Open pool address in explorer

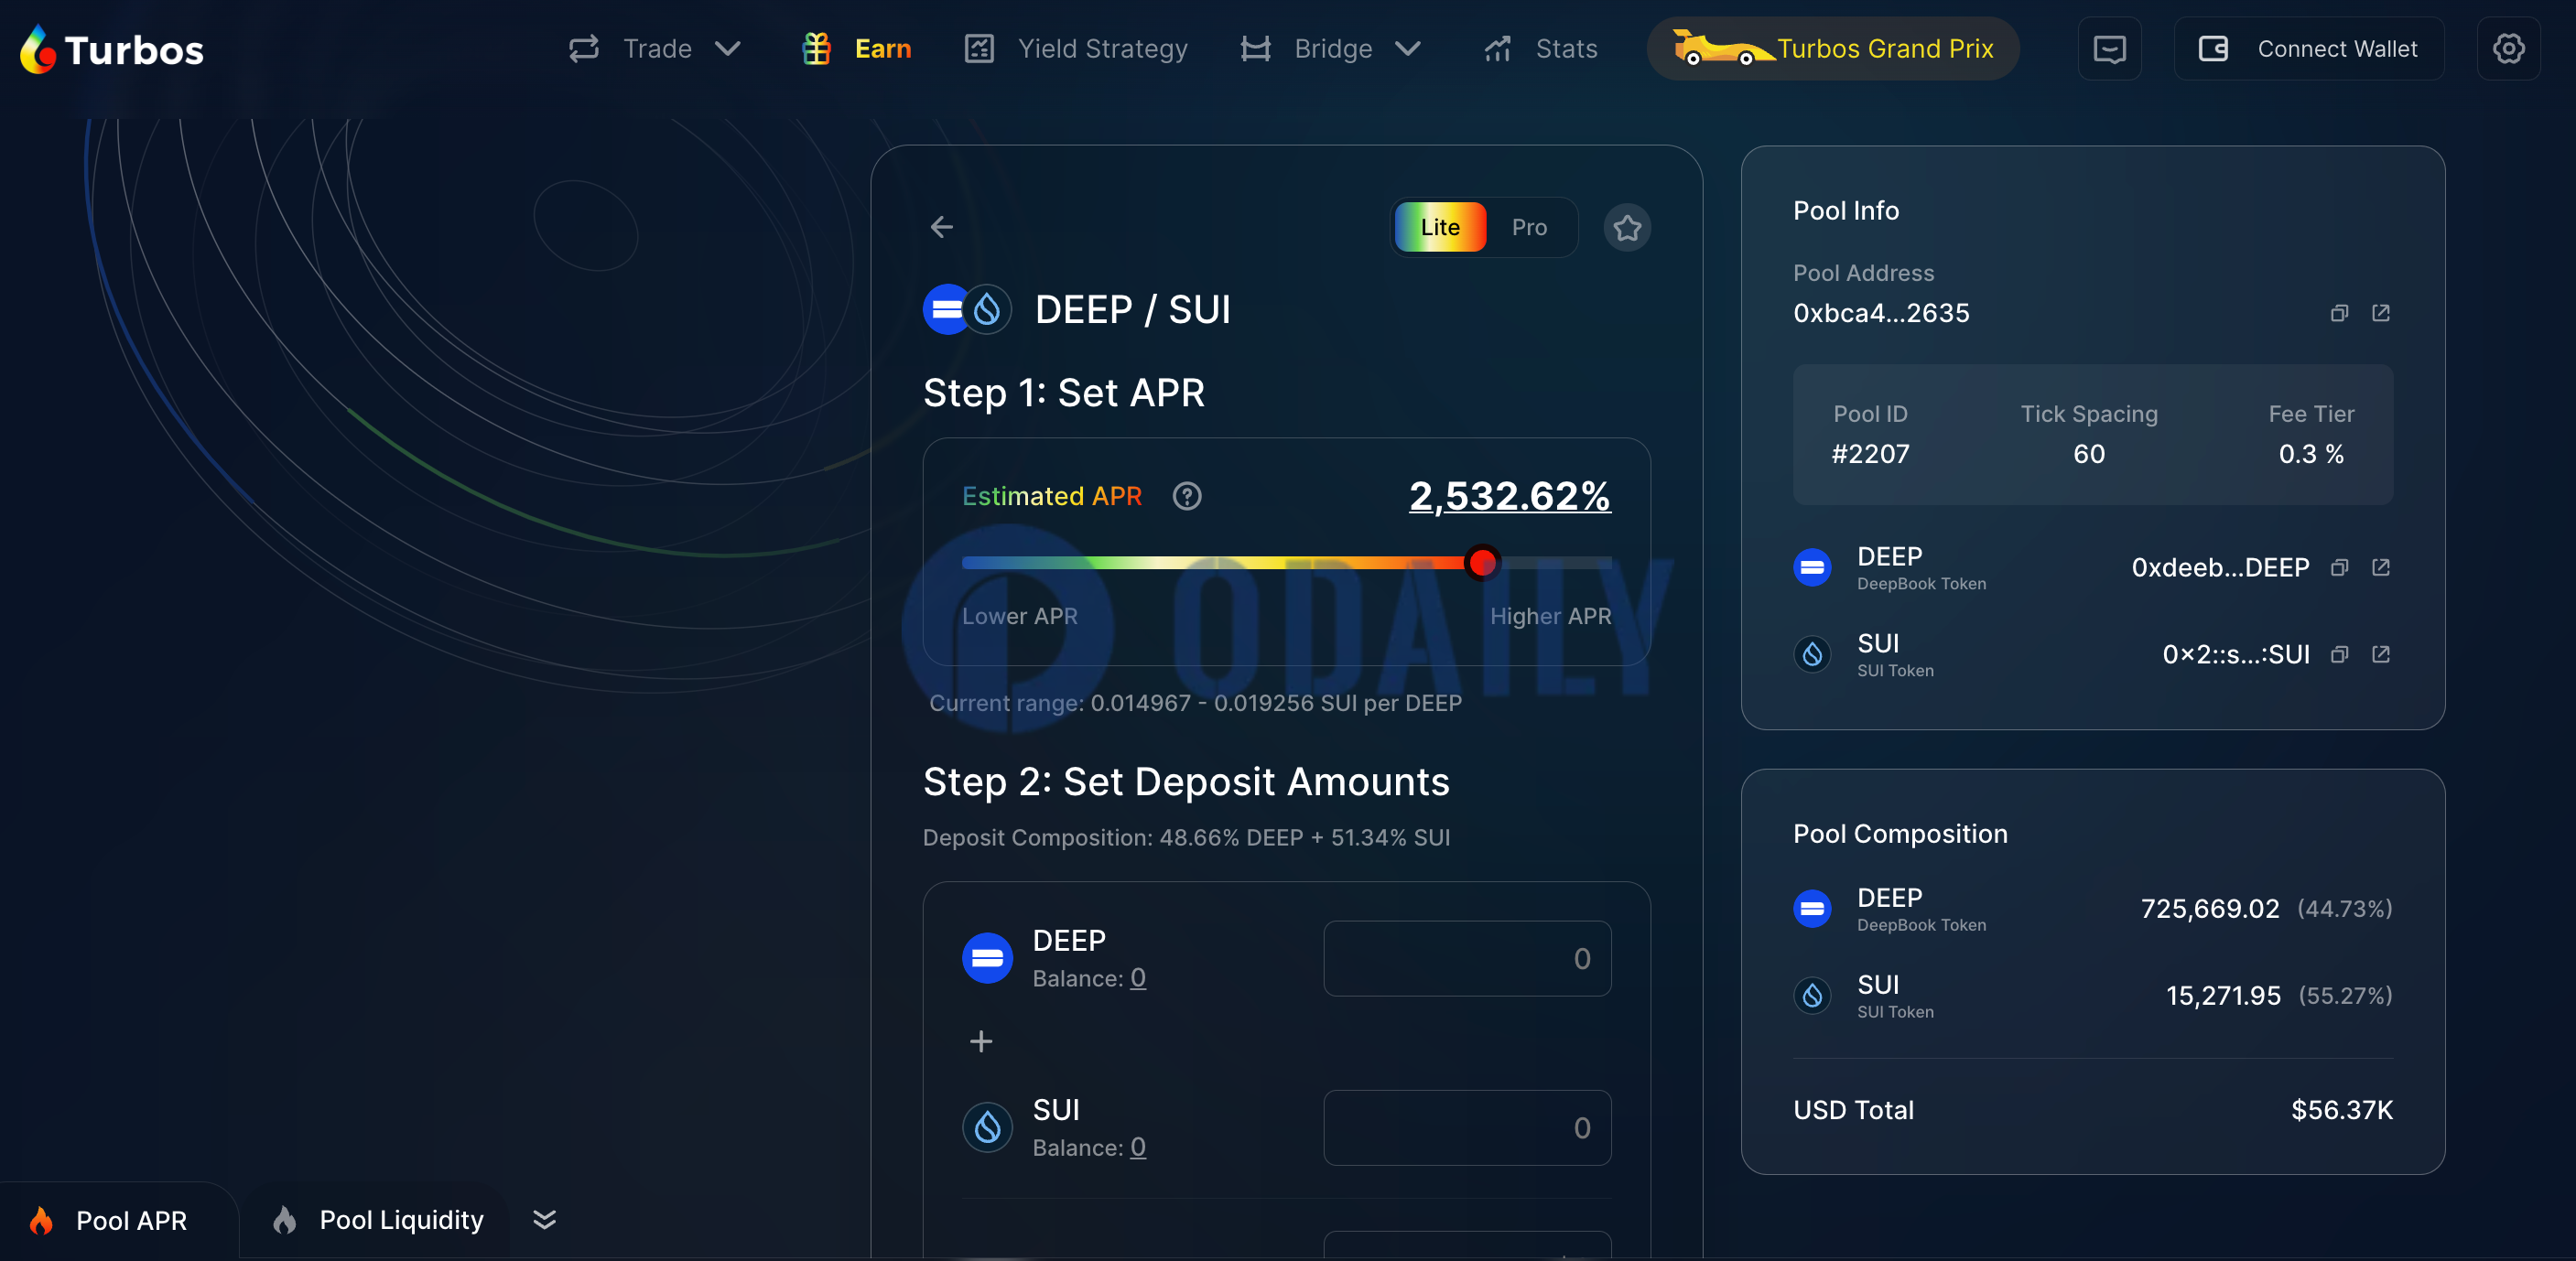tap(2381, 313)
